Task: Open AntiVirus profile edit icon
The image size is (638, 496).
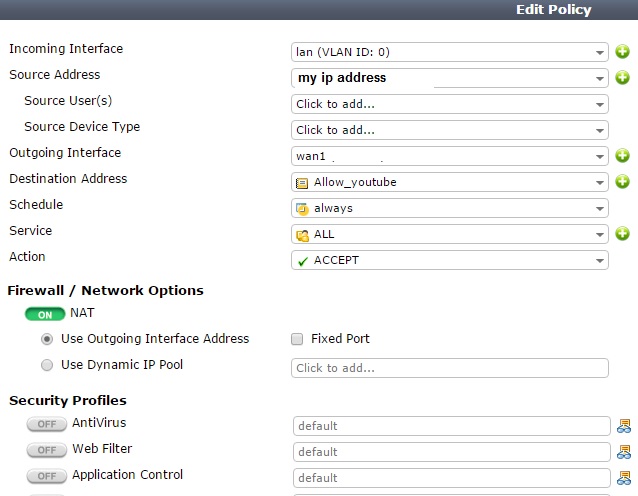Action: pyautogui.click(x=624, y=425)
